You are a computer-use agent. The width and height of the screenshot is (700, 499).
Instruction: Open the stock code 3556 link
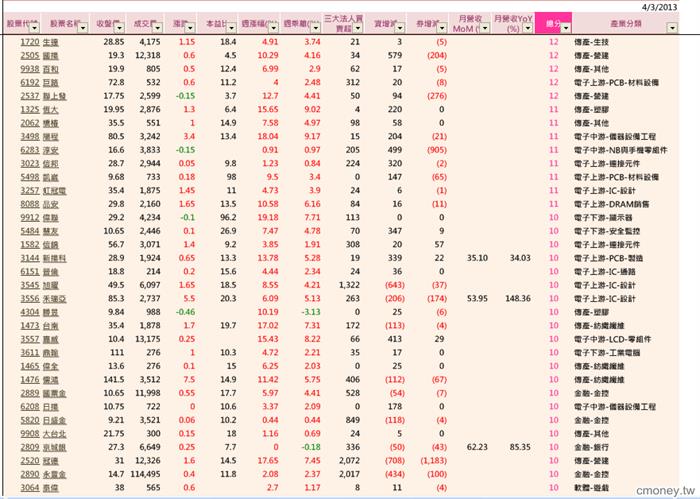point(30,299)
